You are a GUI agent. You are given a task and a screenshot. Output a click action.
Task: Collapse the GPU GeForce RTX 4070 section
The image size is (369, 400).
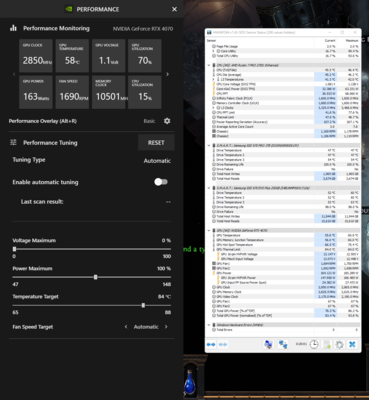[209, 230]
